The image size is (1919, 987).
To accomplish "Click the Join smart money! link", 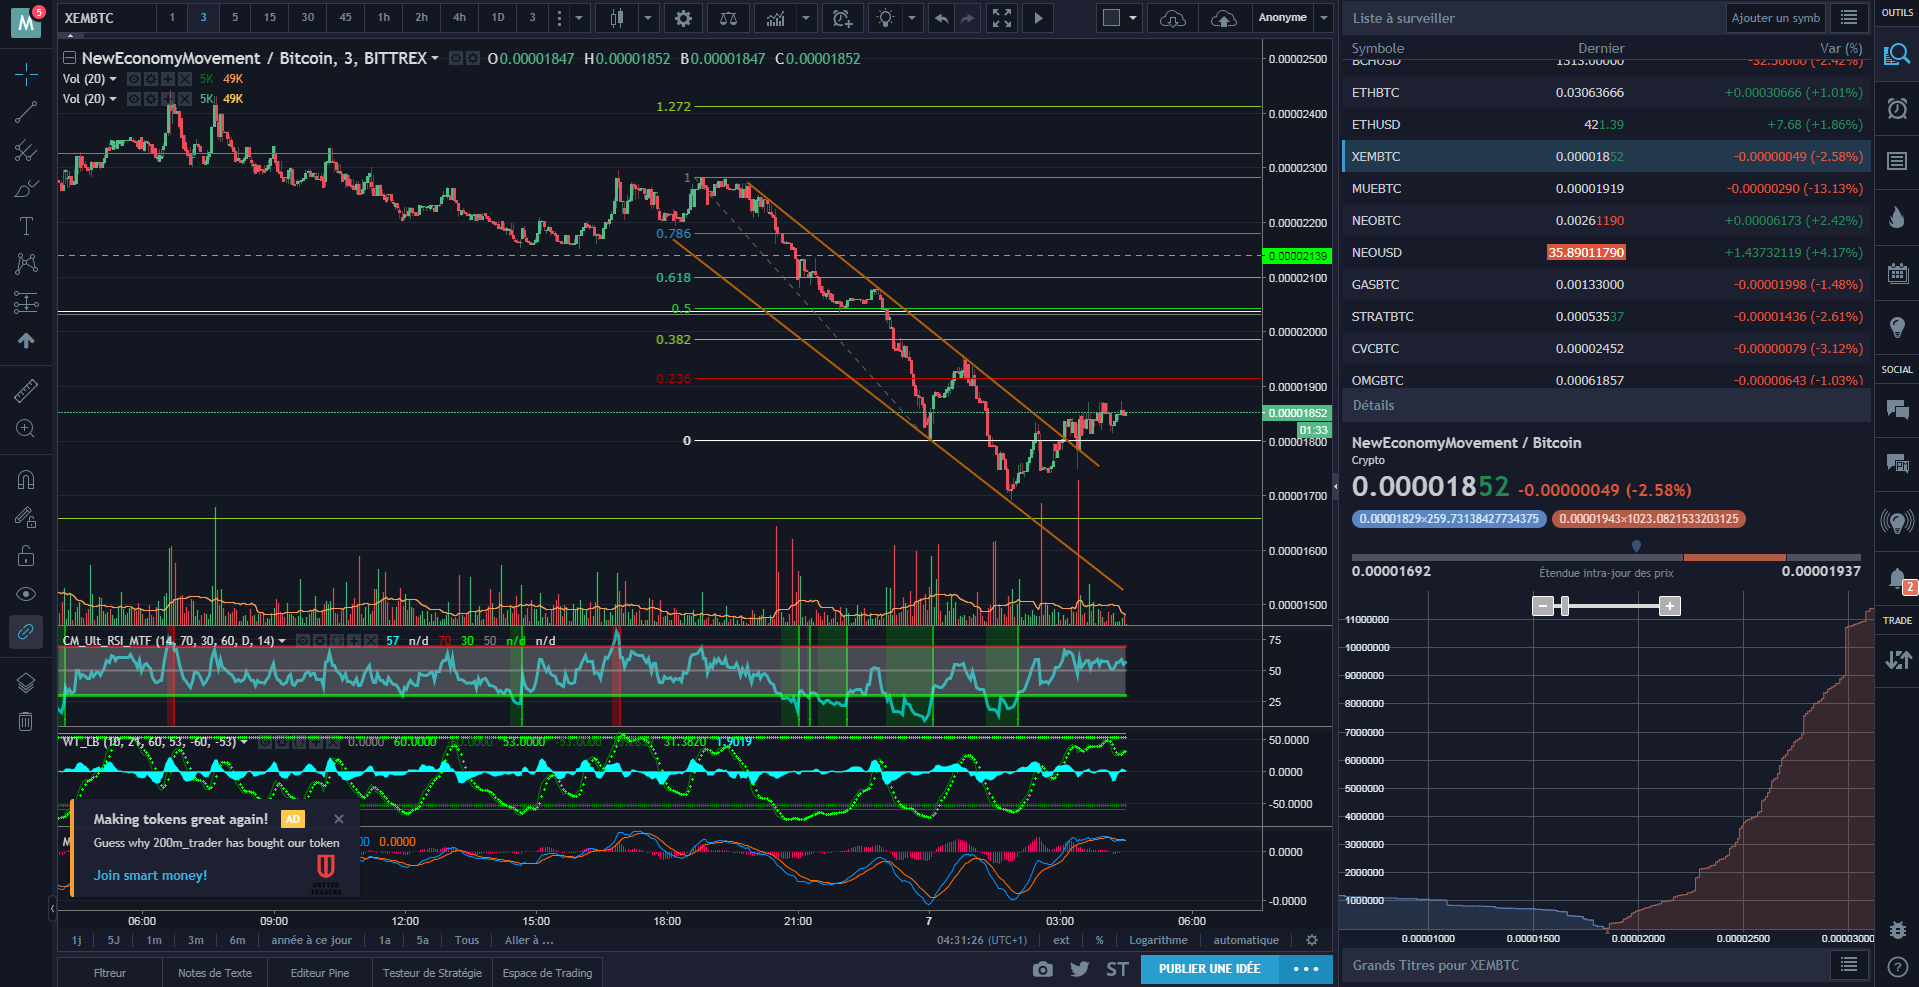I will coord(150,875).
